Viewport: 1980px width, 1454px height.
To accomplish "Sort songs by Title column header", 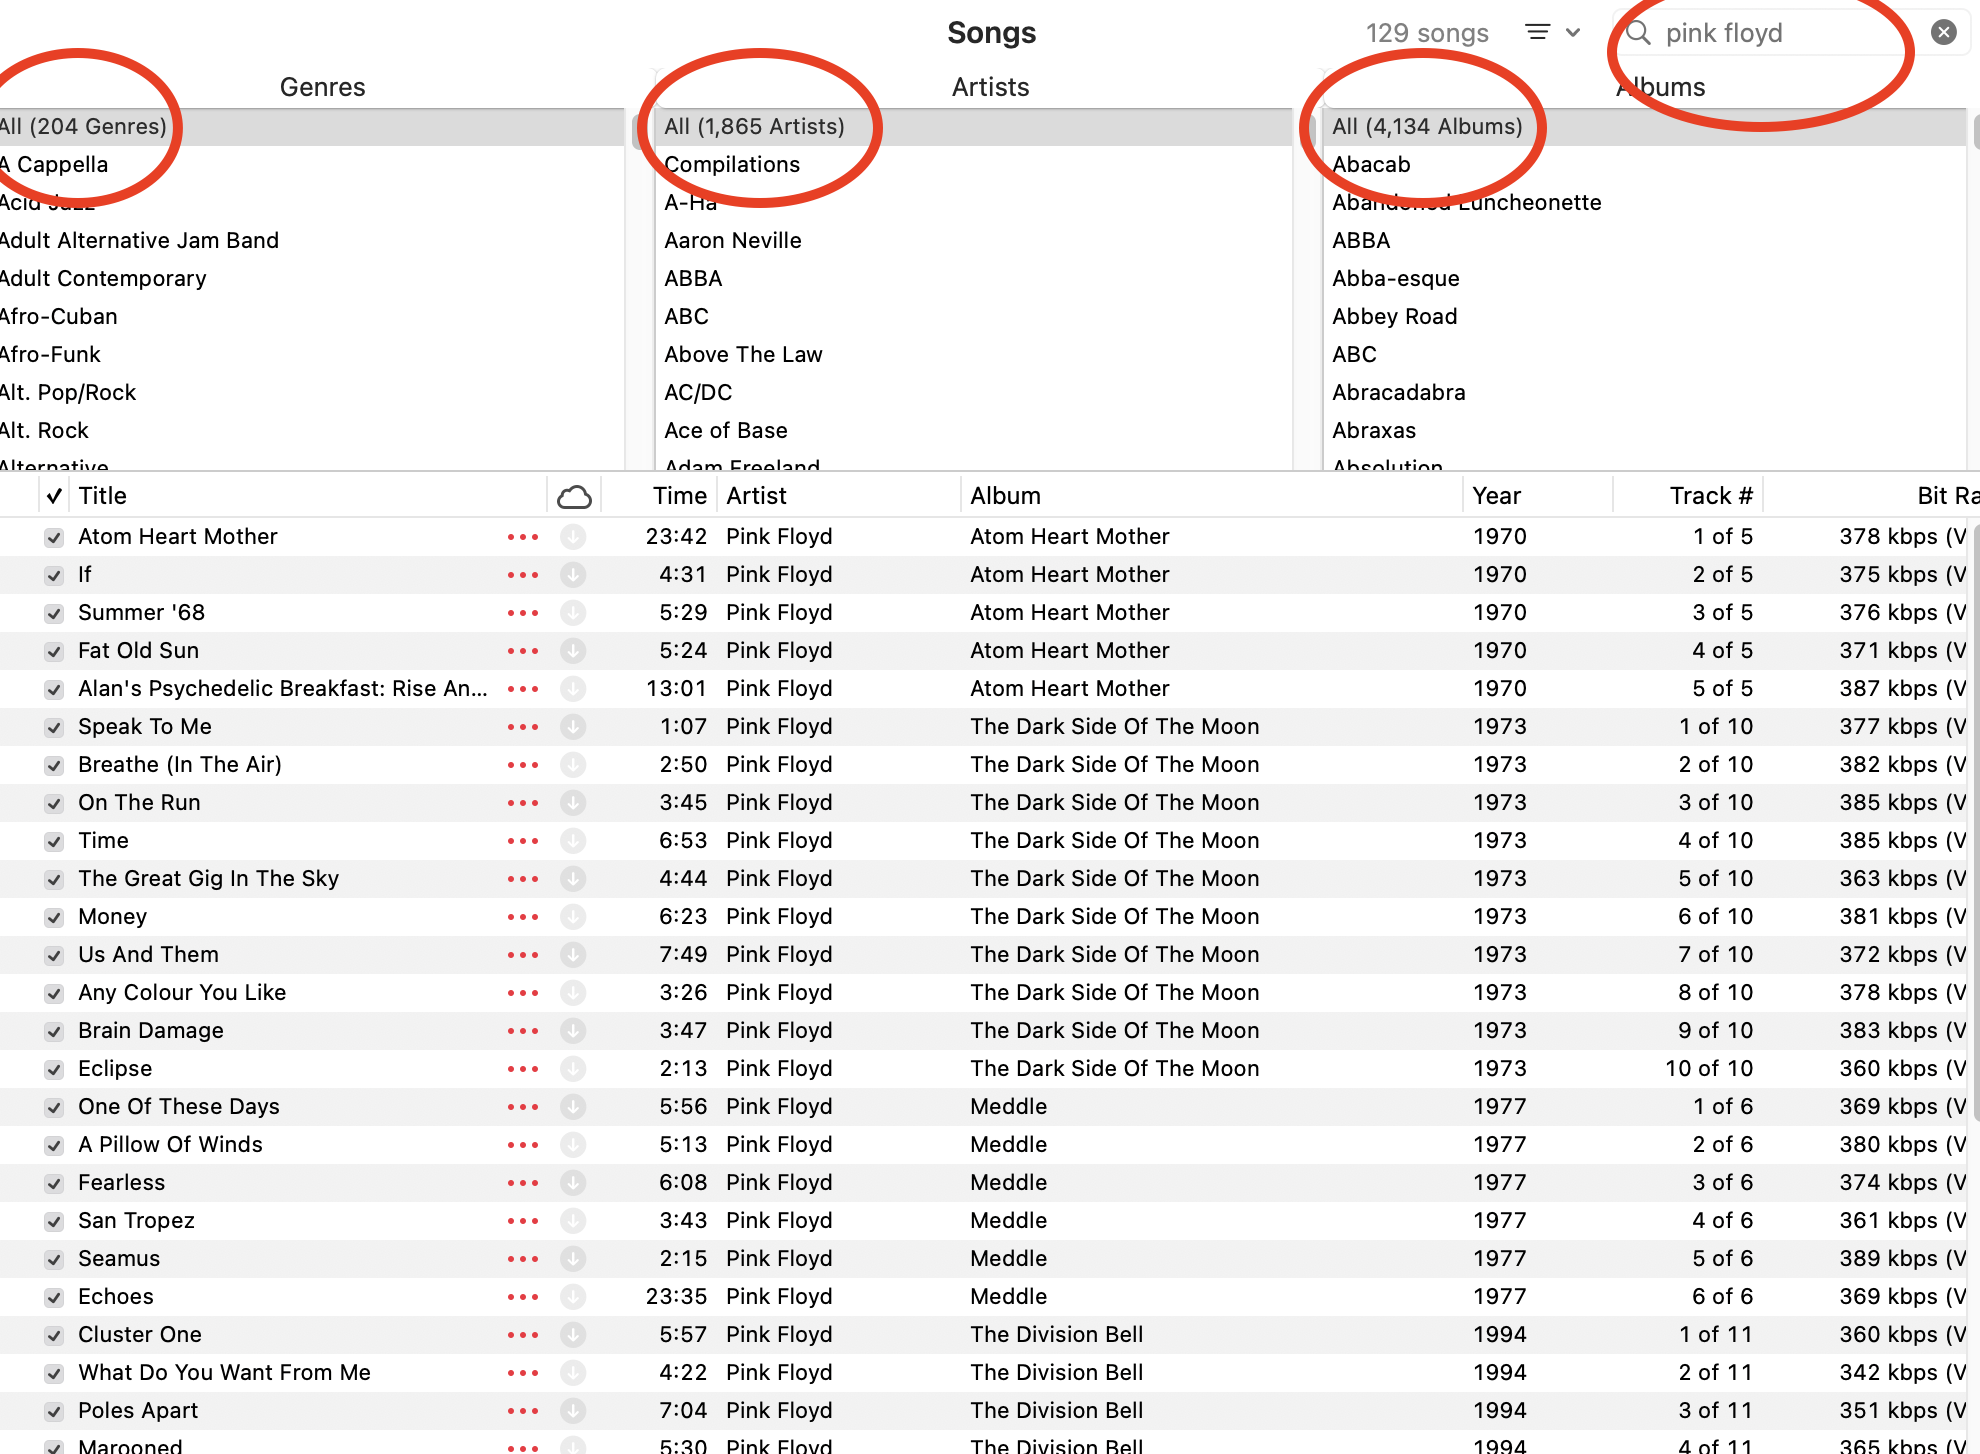I will click(x=103, y=496).
